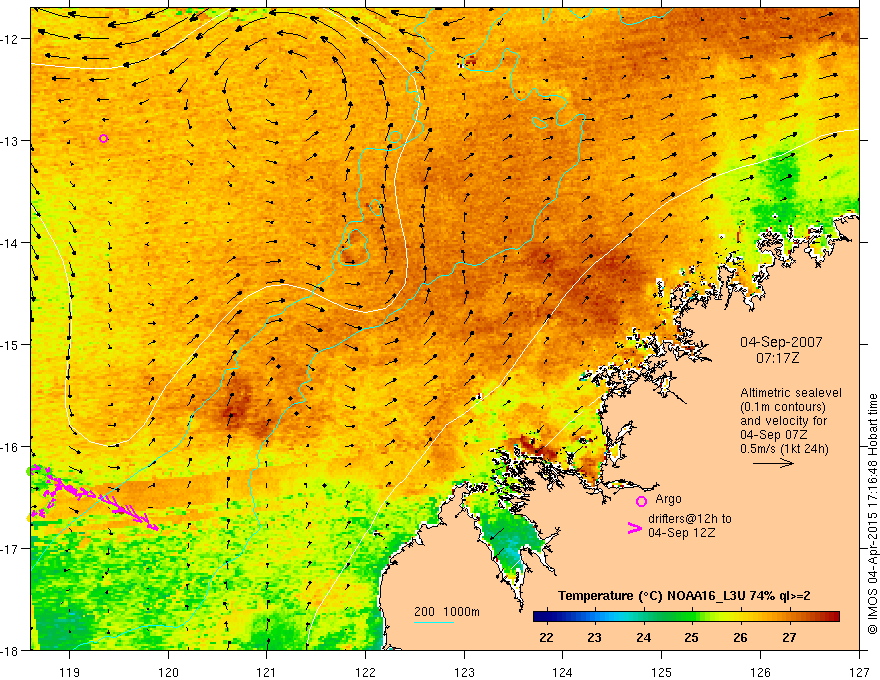The image size is (880, 680).
Task: Click the longitude axis label '125'
Action: [x=662, y=672]
